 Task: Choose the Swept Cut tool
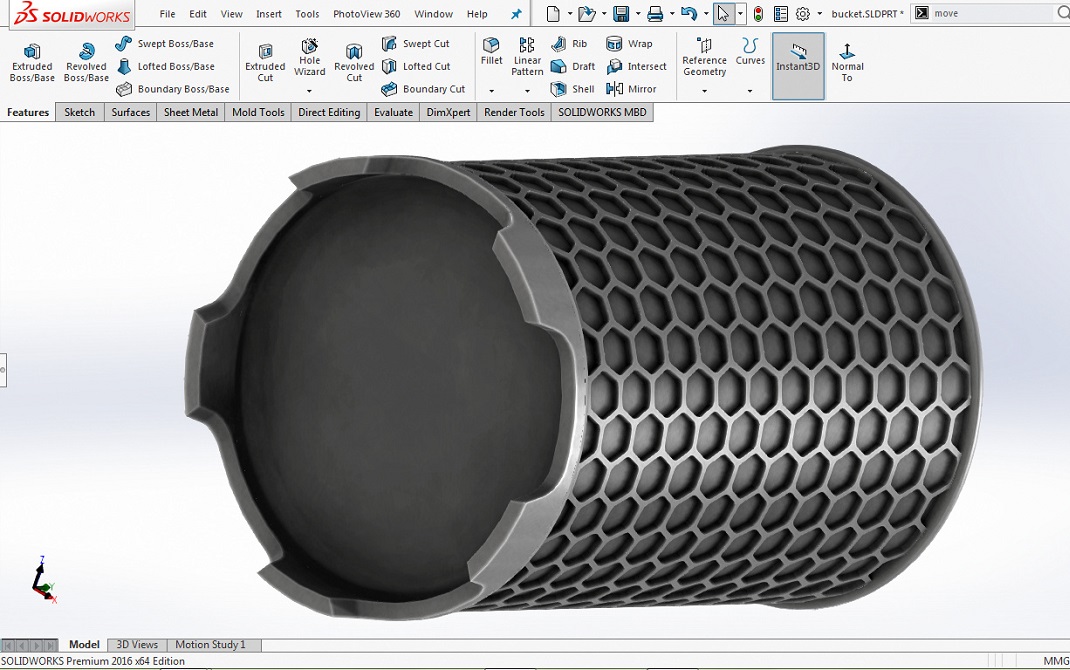pos(416,44)
